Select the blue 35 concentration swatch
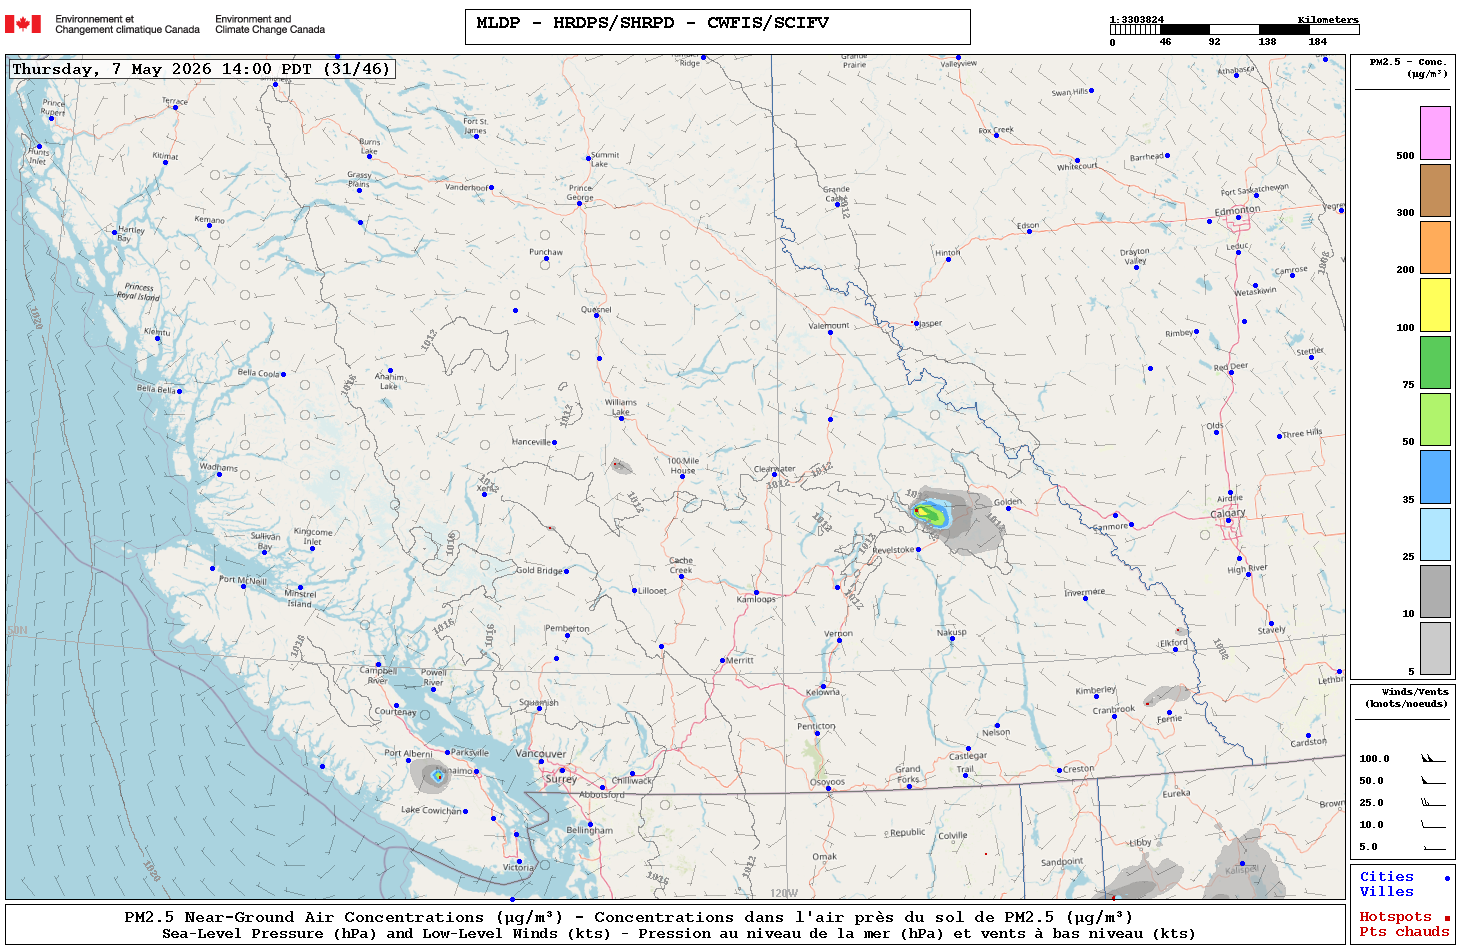The image size is (1460, 950). click(x=1435, y=477)
